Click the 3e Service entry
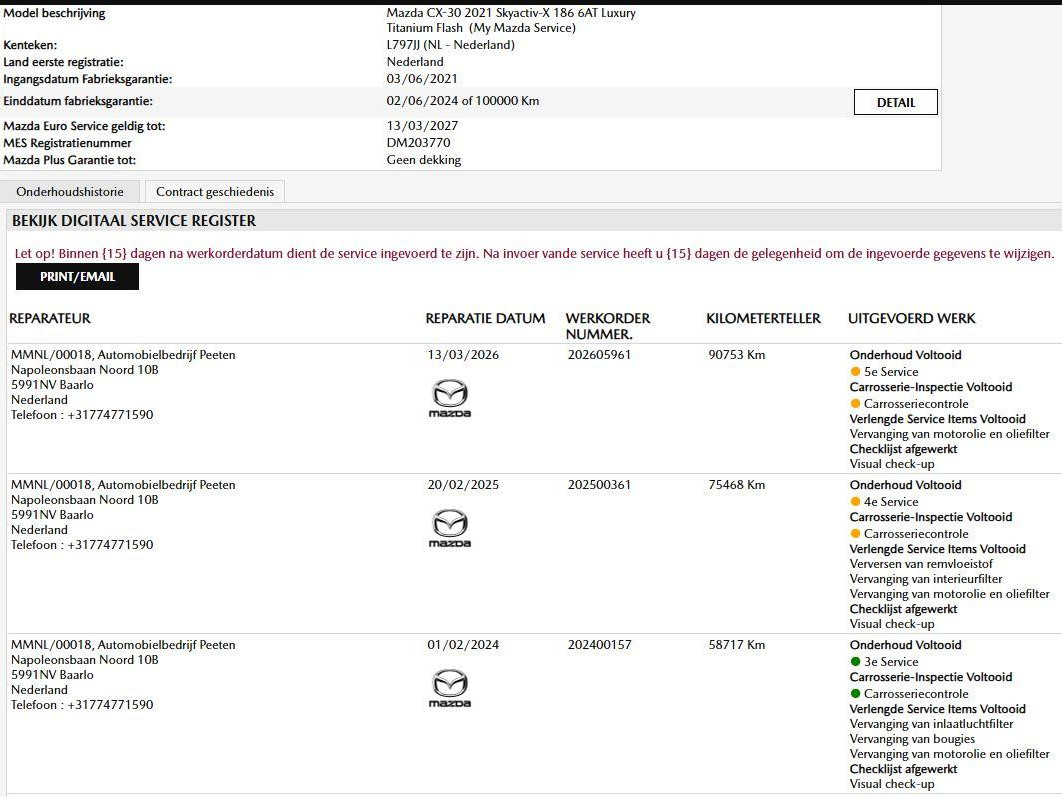Viewport: 1062px width, 797px height. coord(891,662)
